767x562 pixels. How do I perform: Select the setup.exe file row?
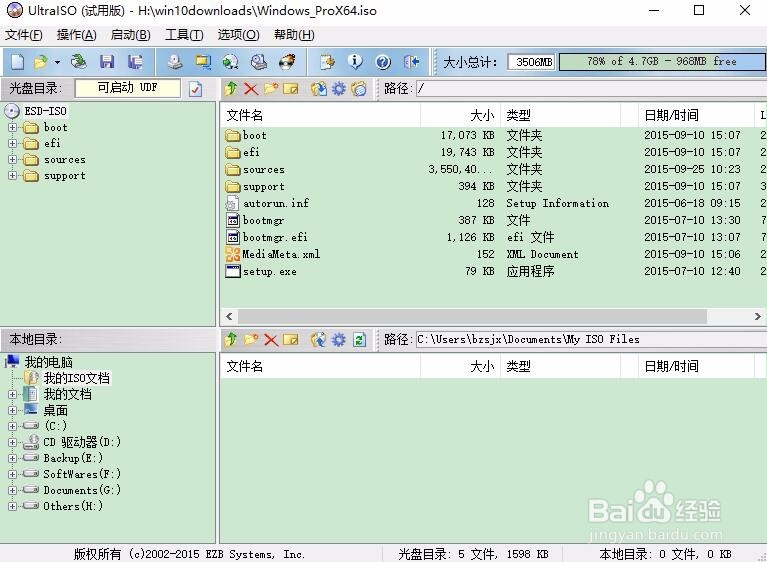[x=493, y=271]
